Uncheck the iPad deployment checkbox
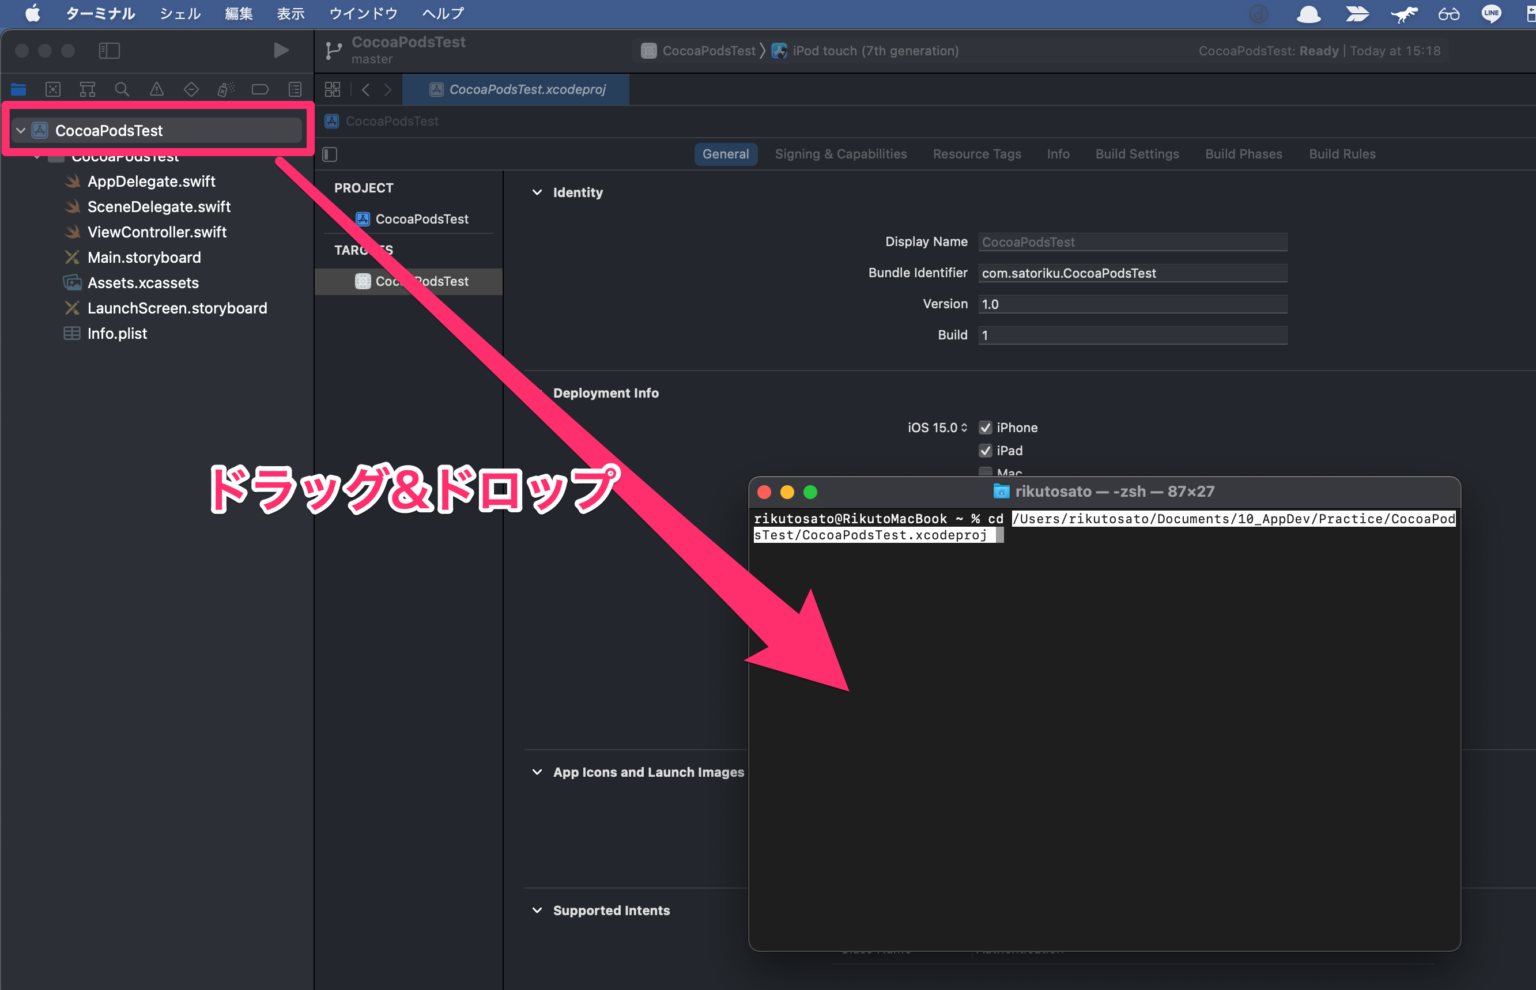The image size is (1536, 990). click(985, 450)
